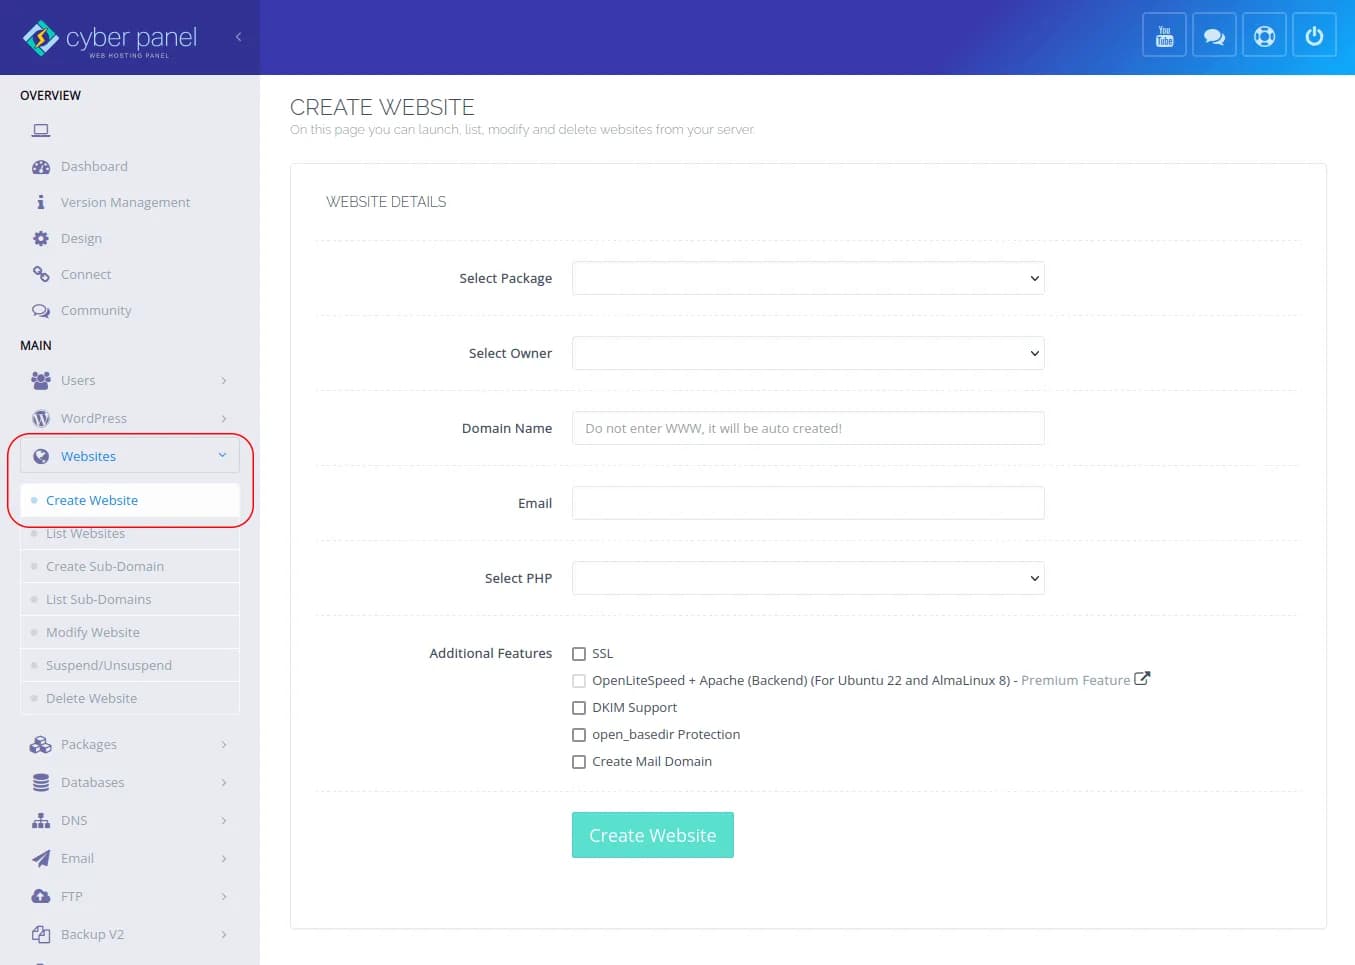Click the Email paper plane icon
The image size is (1355, 965).
pos(41,858)
